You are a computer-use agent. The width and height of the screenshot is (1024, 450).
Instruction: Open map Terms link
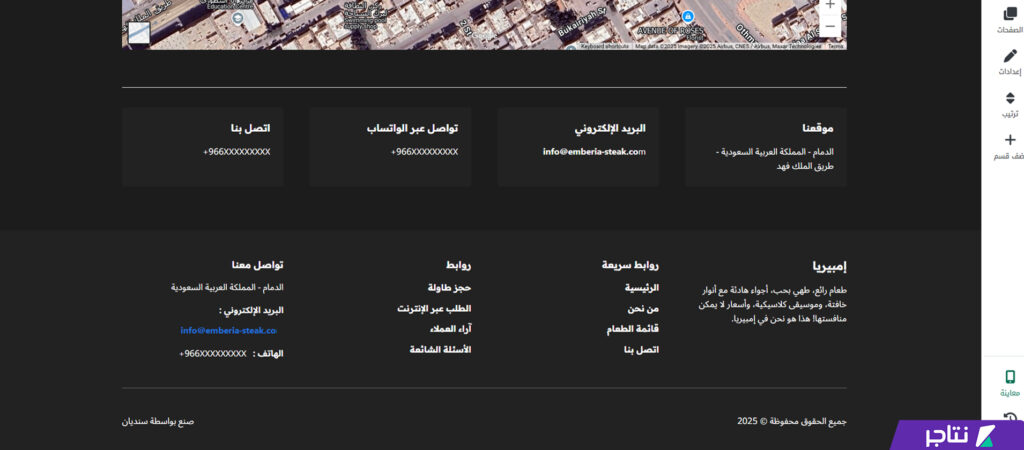pyautogui.click(x=835, y=46)
